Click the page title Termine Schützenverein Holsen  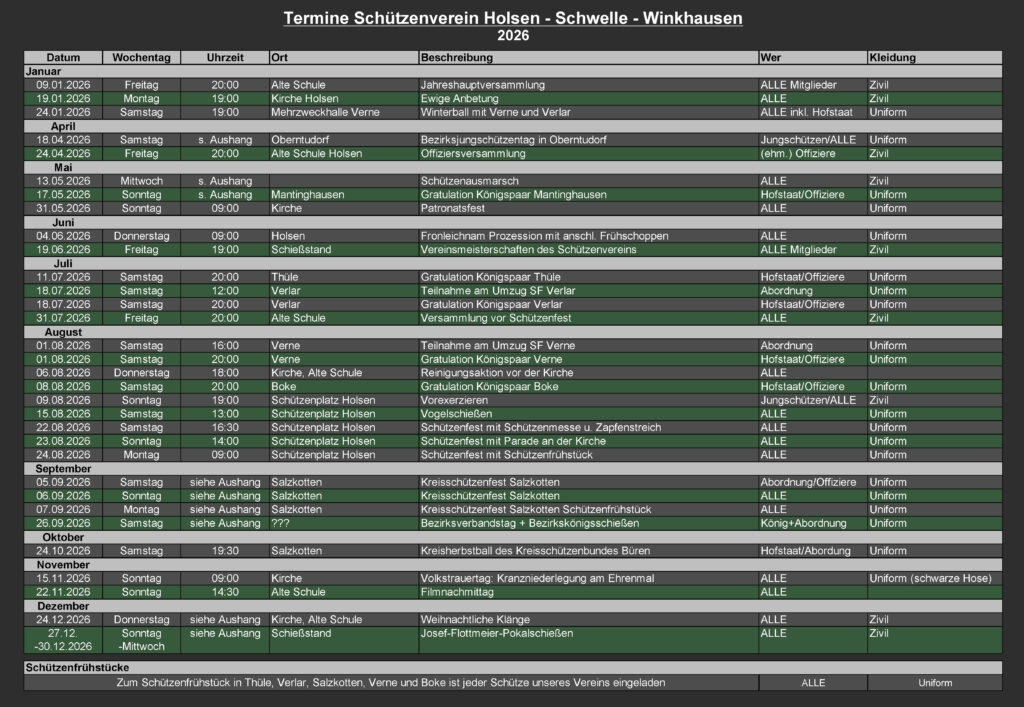[x=512, y=17]
